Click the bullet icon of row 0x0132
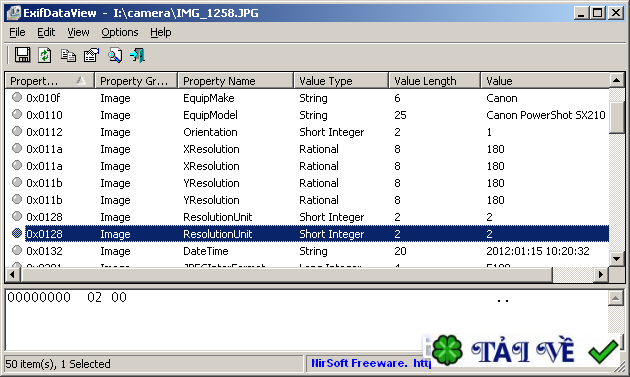This screenshot has width=630, height=377. 16,250
